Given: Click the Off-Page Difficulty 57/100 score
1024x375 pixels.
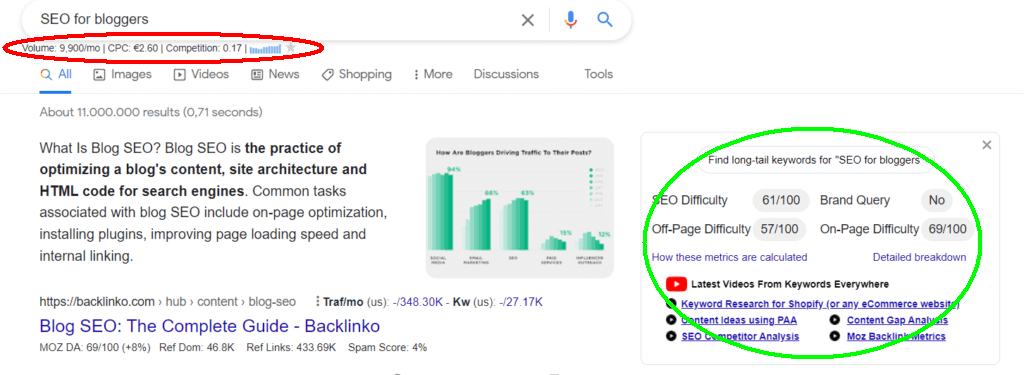Looking at the screenshot, I should pyautogui.click(x=781, y=229).
